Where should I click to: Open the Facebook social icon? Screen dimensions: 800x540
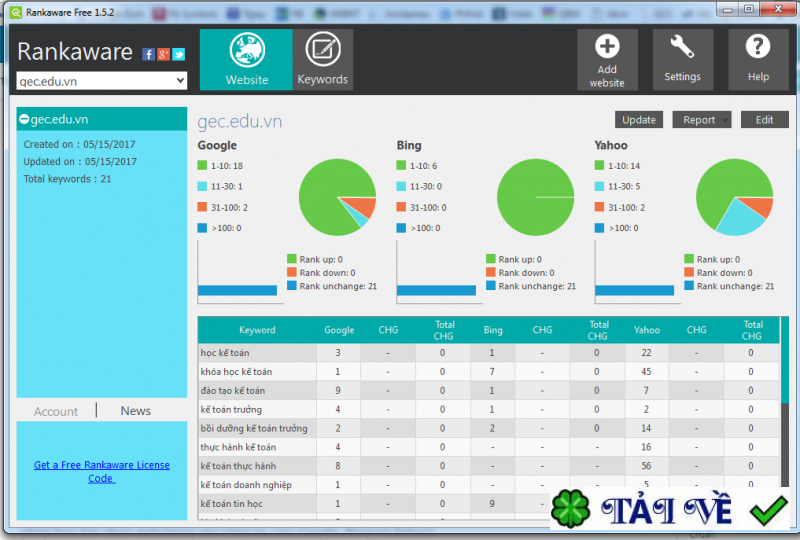coord(148,54)
